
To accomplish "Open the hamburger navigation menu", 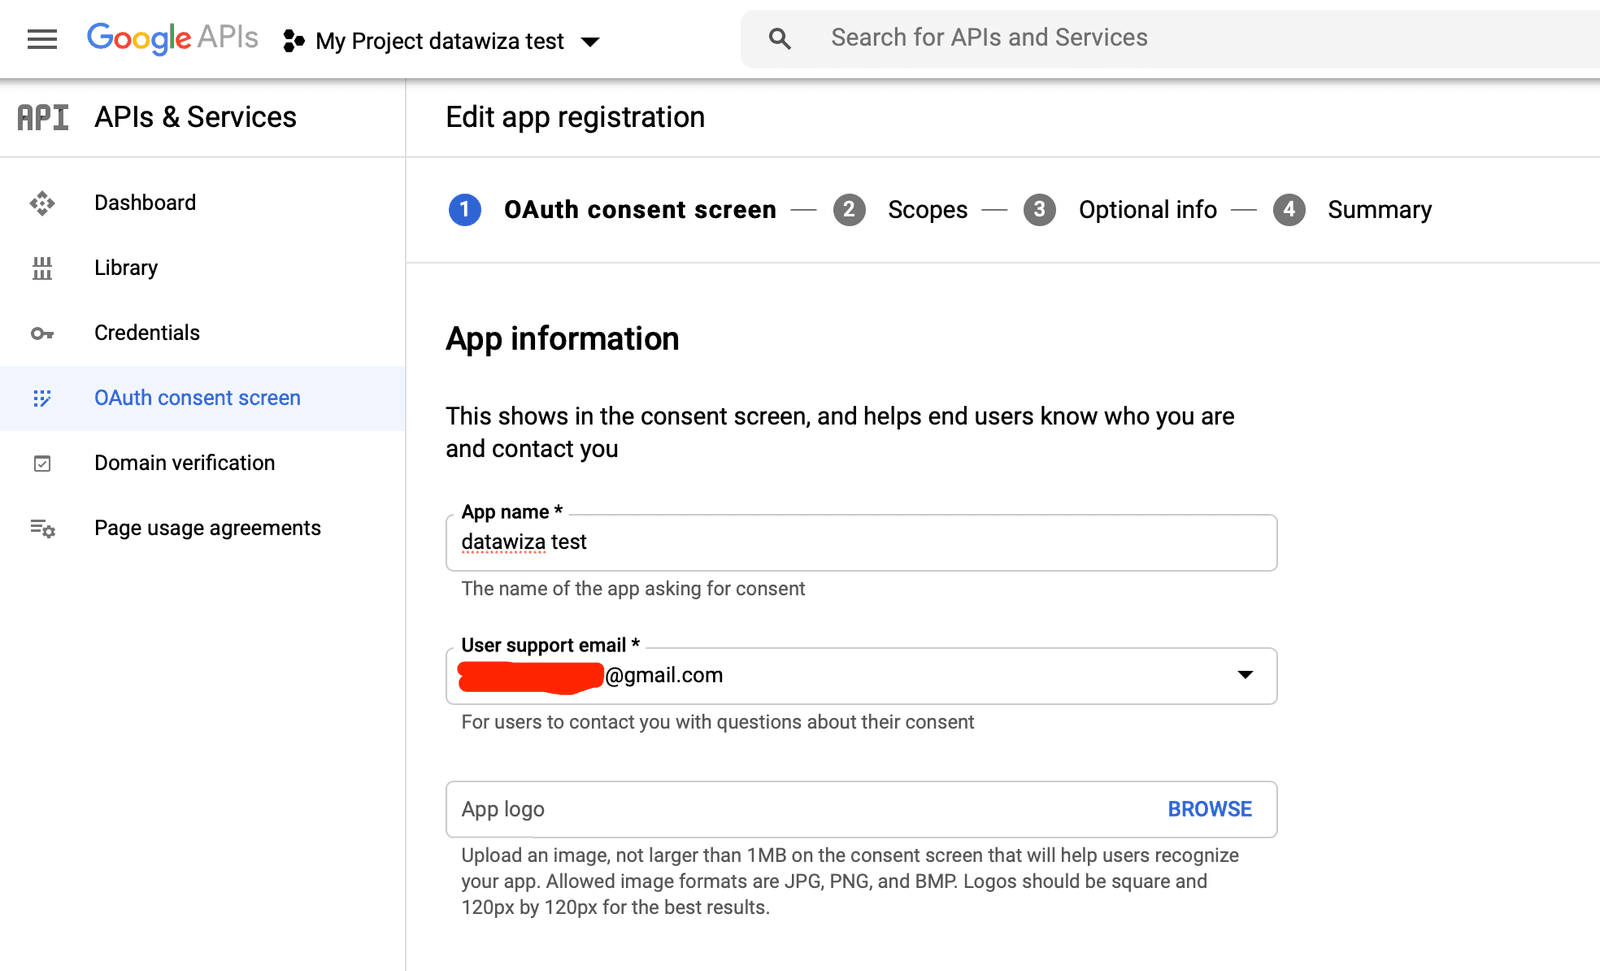I will (42, 40).
